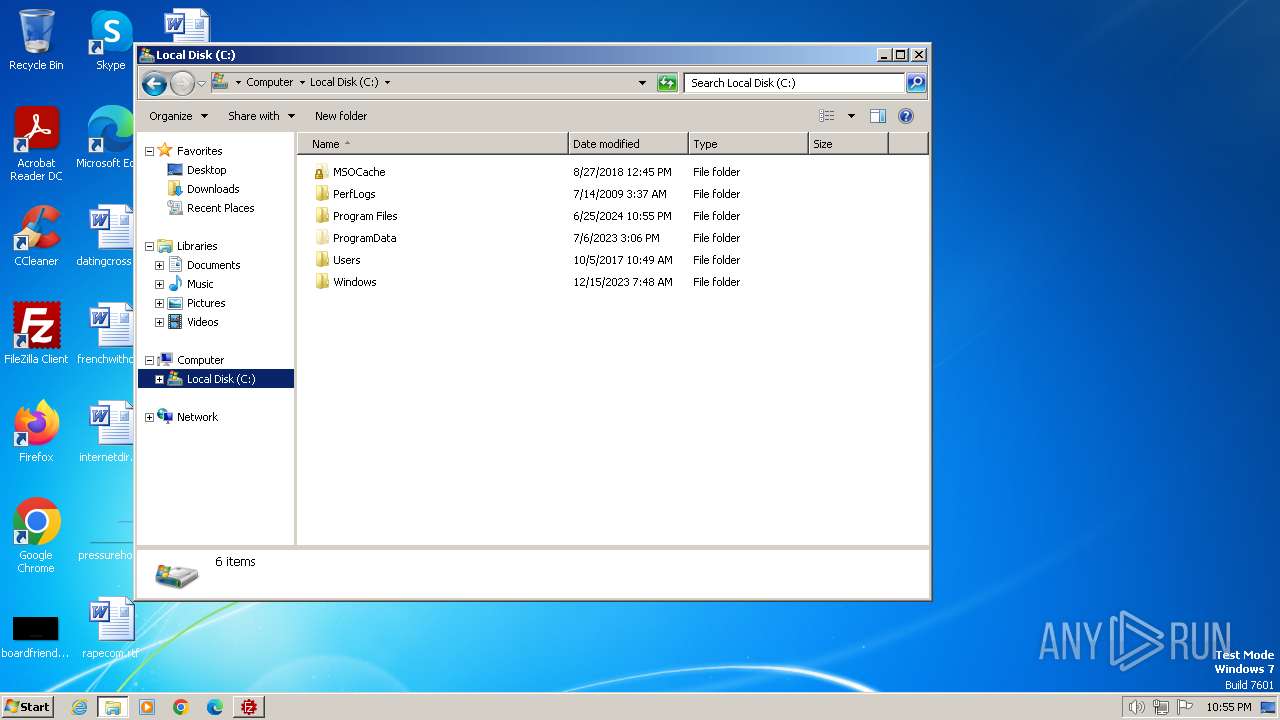This screenshot has width=1280, height=720.
Task: Collapse the Libraries tree section
Action: [x=149, y=246]
